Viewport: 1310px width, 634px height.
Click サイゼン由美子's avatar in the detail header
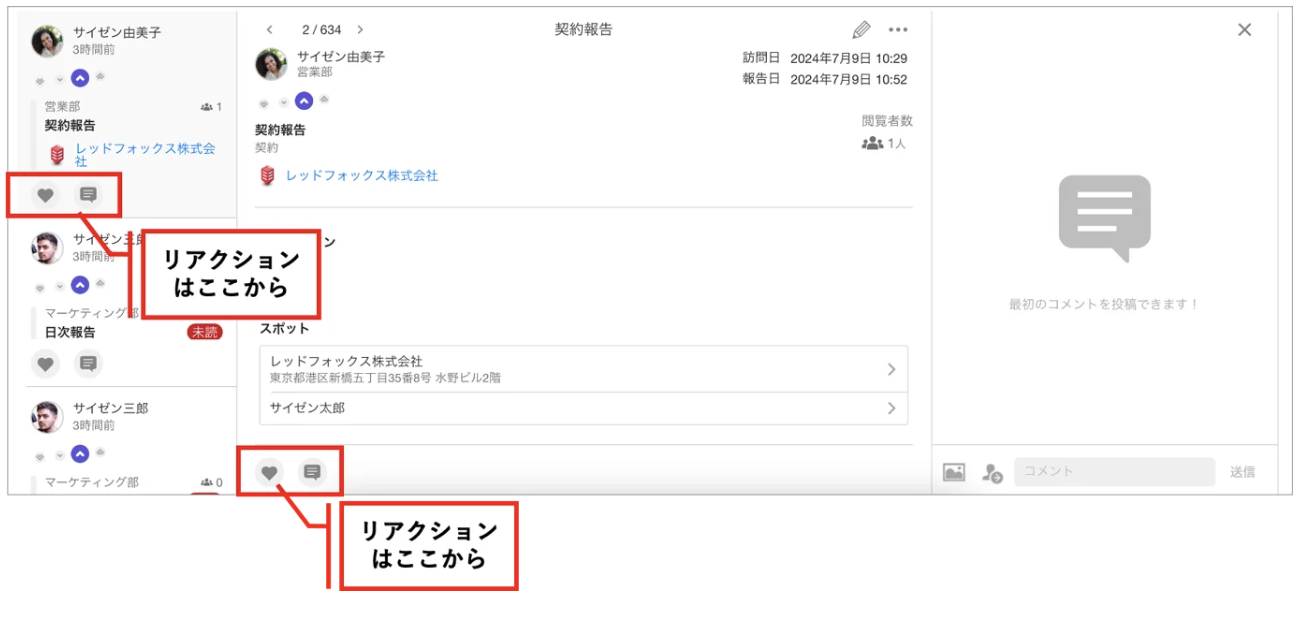click(271, 64)
